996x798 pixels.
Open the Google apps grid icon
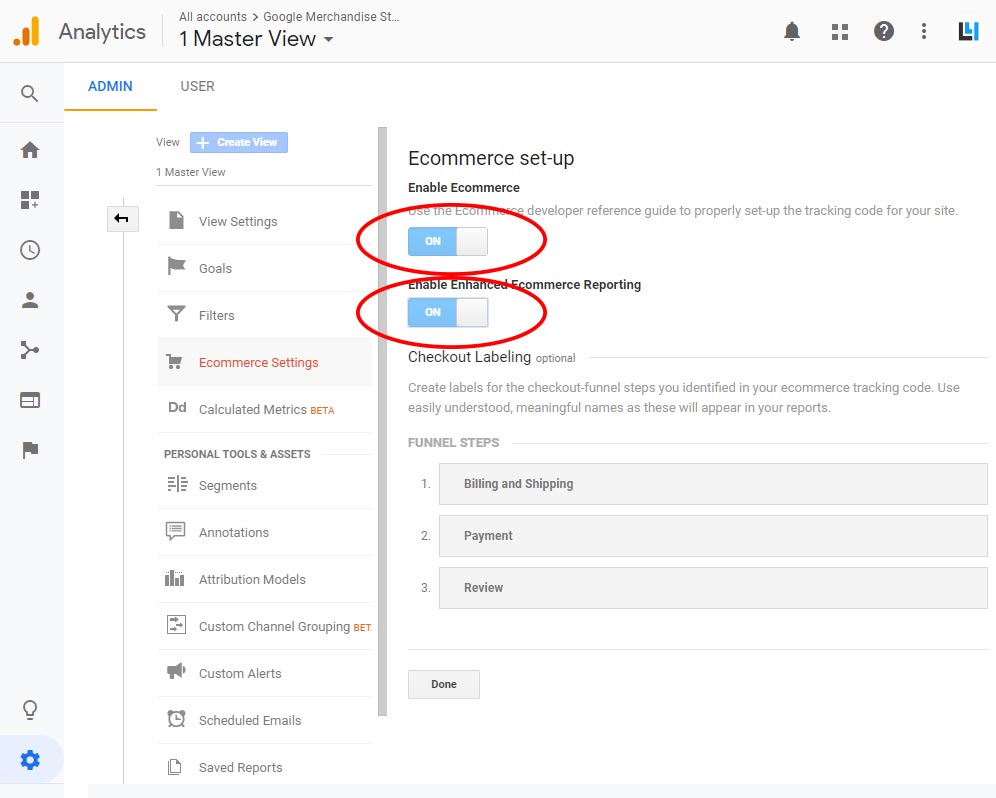(839, 32)
